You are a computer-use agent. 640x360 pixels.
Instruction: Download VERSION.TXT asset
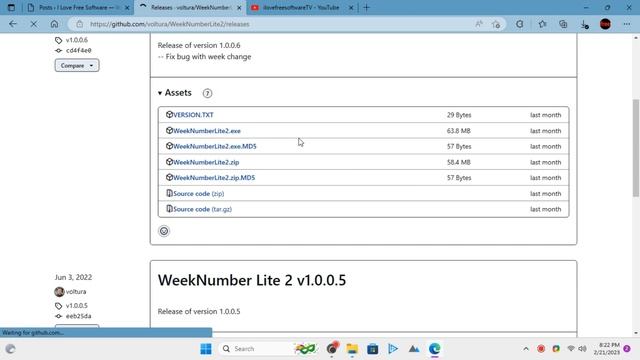(193, 115)
